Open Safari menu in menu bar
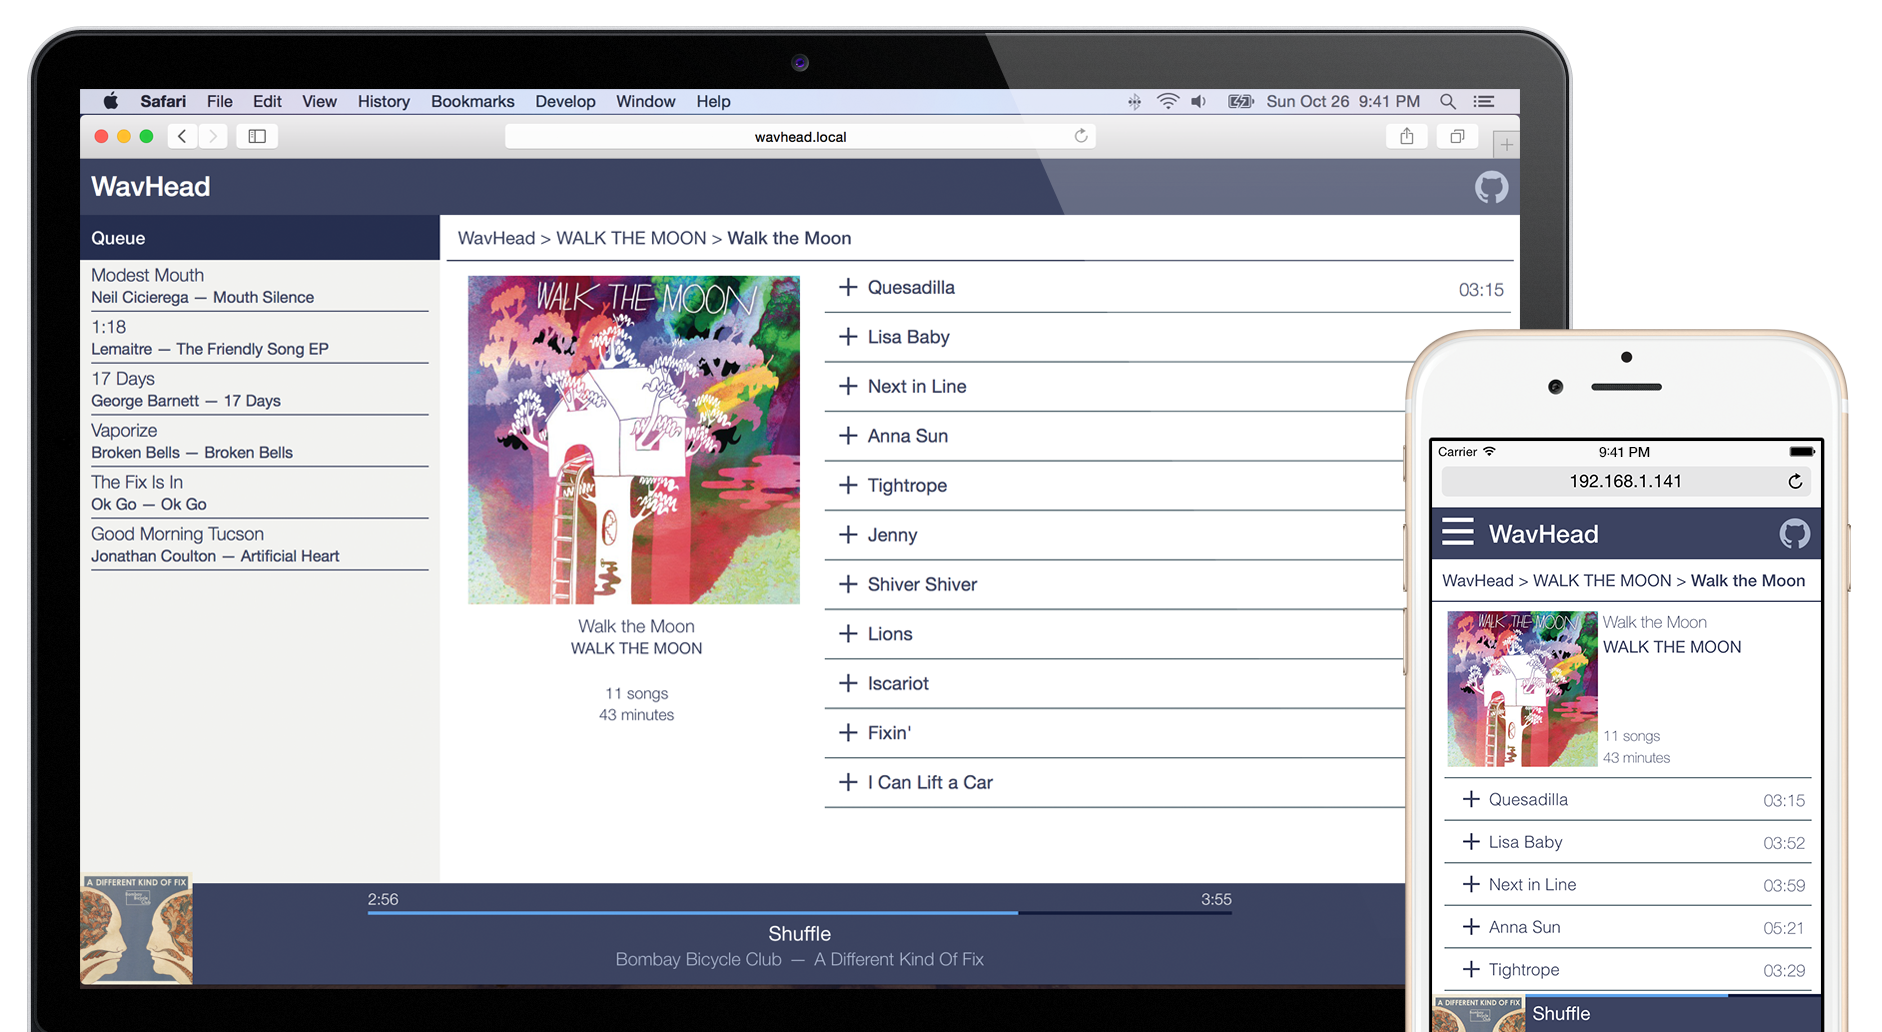1882x1032 pixels. tap(163, 101)
